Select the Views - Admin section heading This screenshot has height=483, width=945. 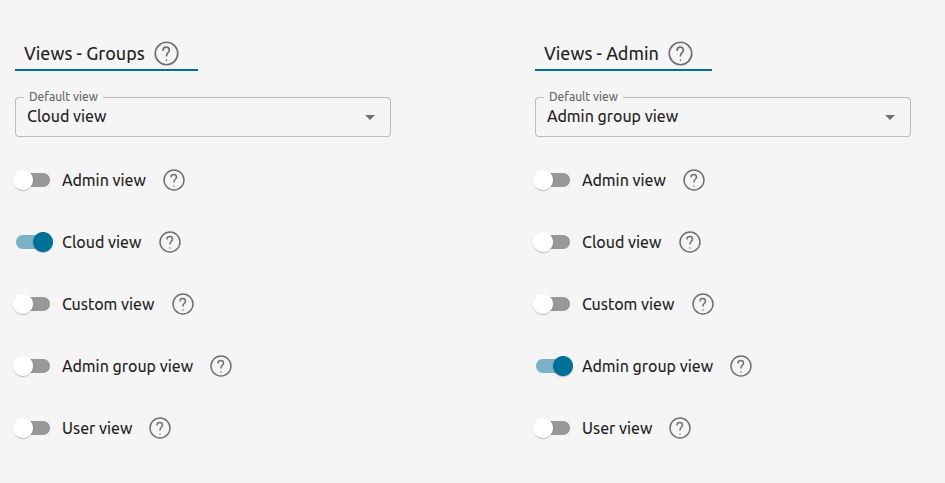click(601, 54)
